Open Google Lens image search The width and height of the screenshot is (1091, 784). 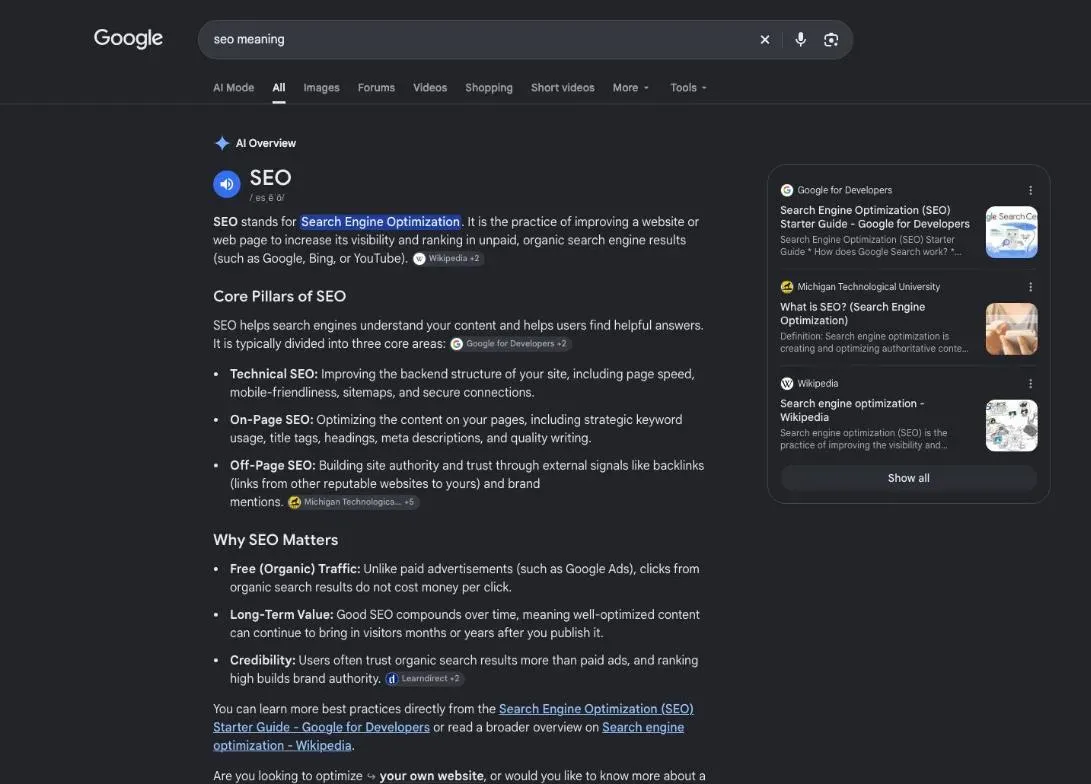coord(831,40)
